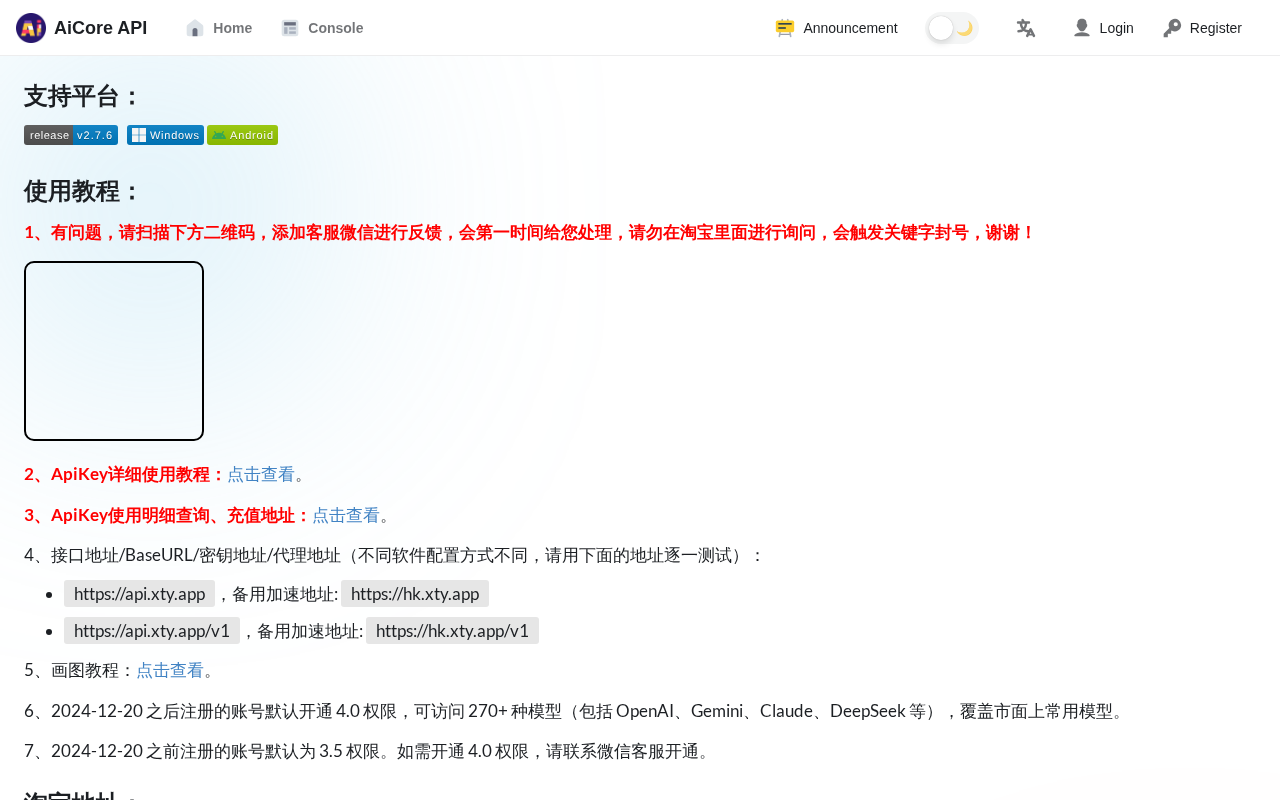Viewport: 1280px width, 800px height.
Task: Click the AiCore API site title
Action: (x=100, y=28)
